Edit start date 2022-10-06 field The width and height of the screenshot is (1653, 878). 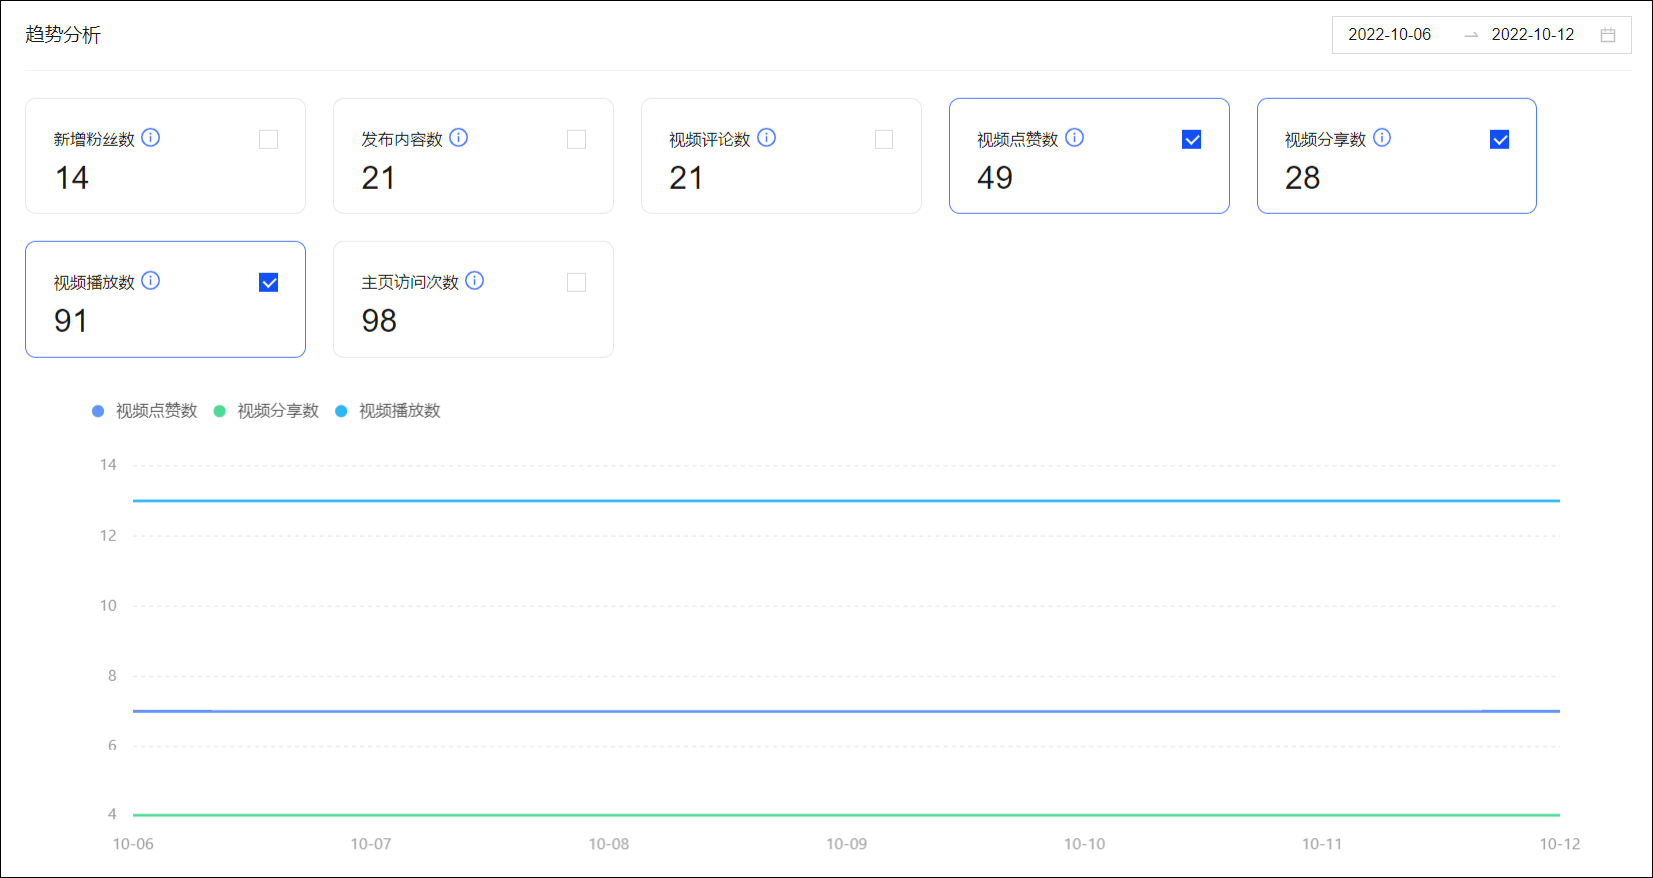tap(1389, 35)
